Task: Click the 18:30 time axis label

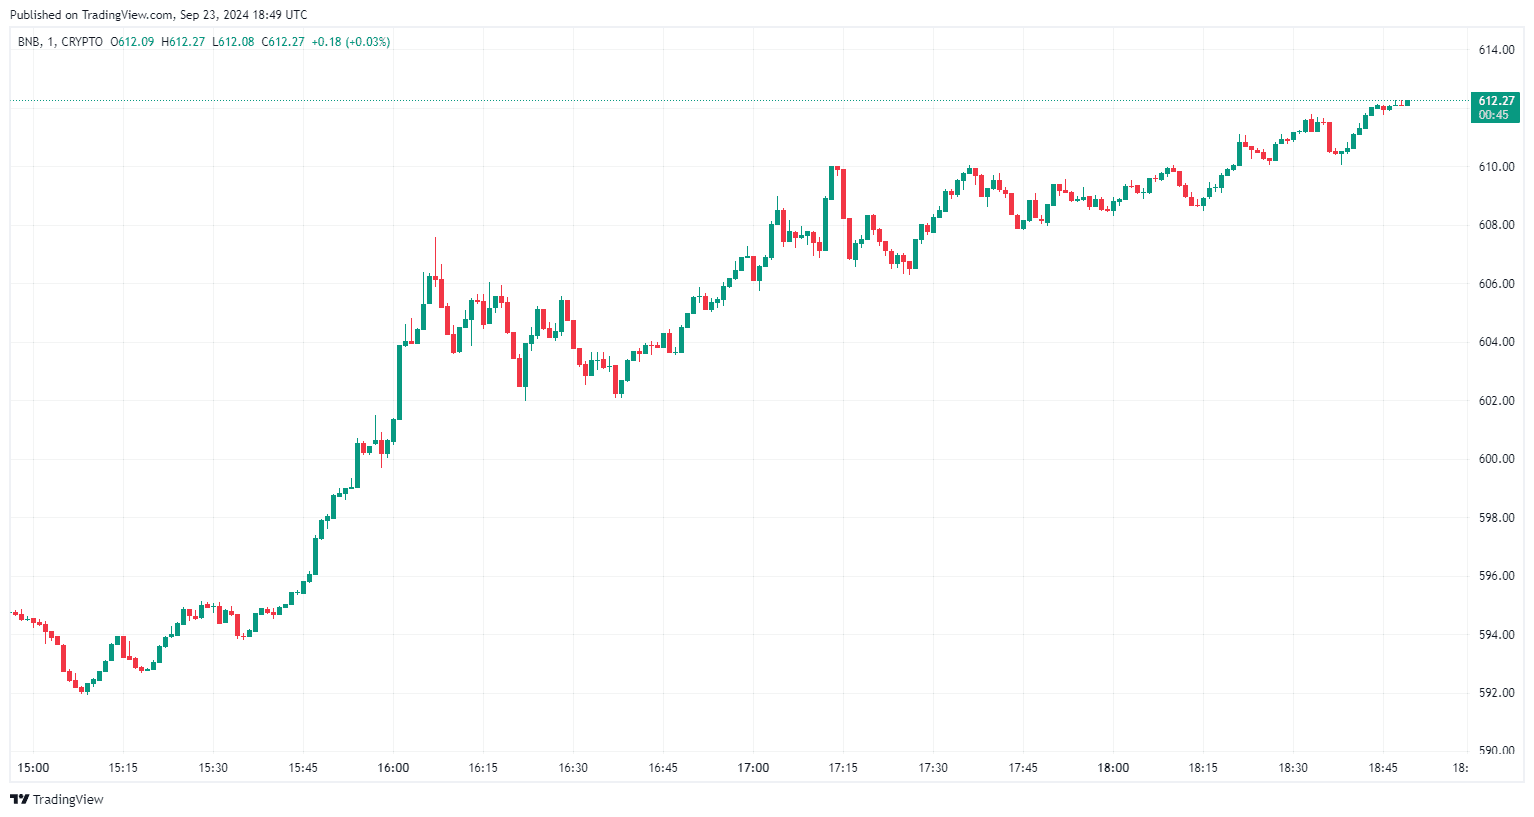Action: click(x=1293, y=768)
